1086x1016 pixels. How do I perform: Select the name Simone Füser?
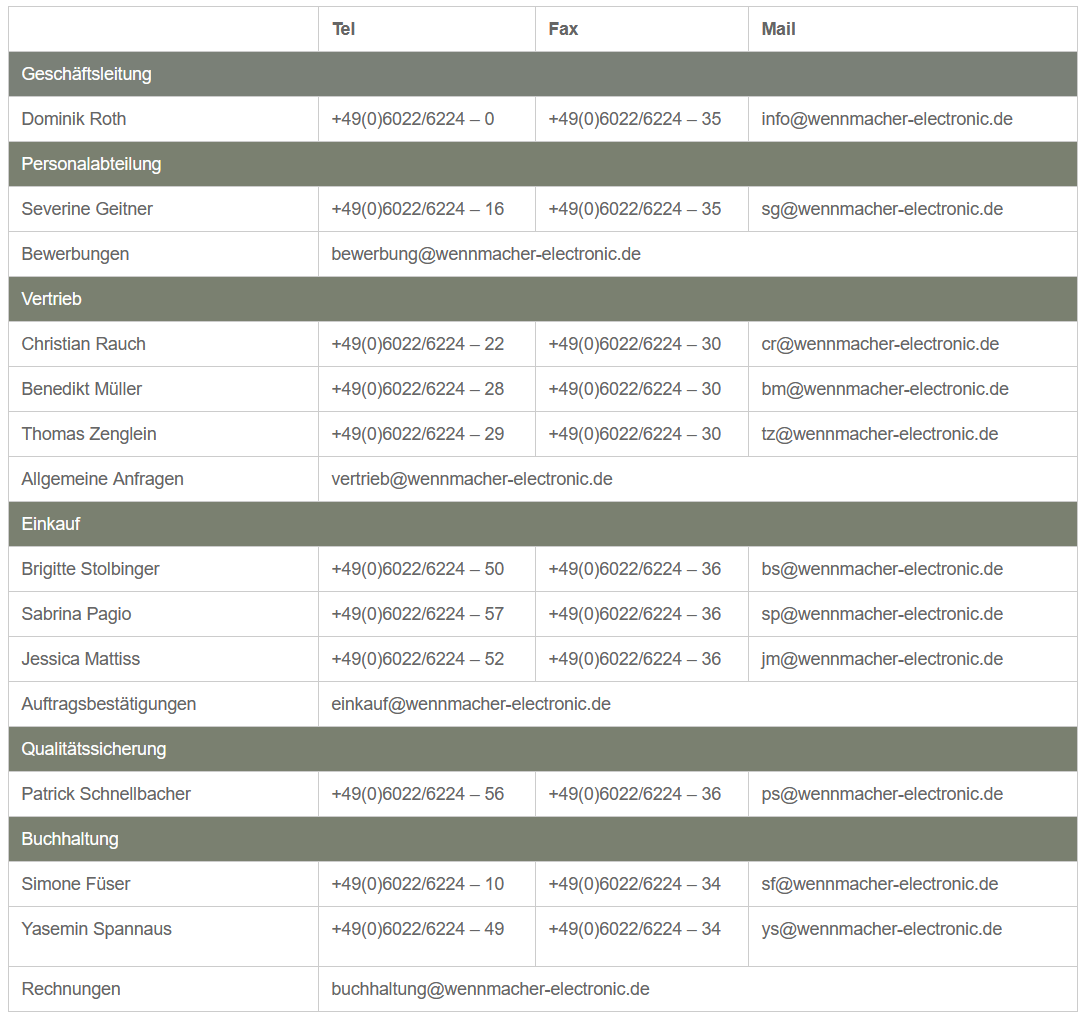[x=75, y=884]
